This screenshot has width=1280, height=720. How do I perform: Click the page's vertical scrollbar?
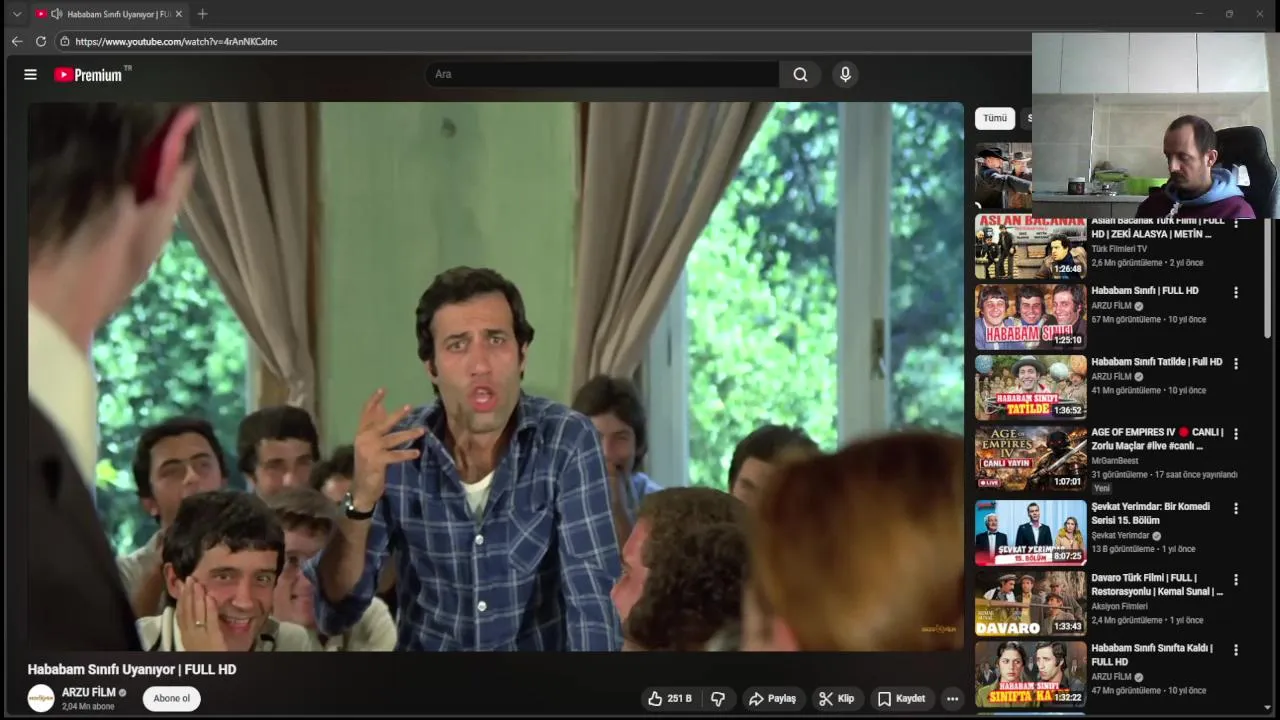1268,280
